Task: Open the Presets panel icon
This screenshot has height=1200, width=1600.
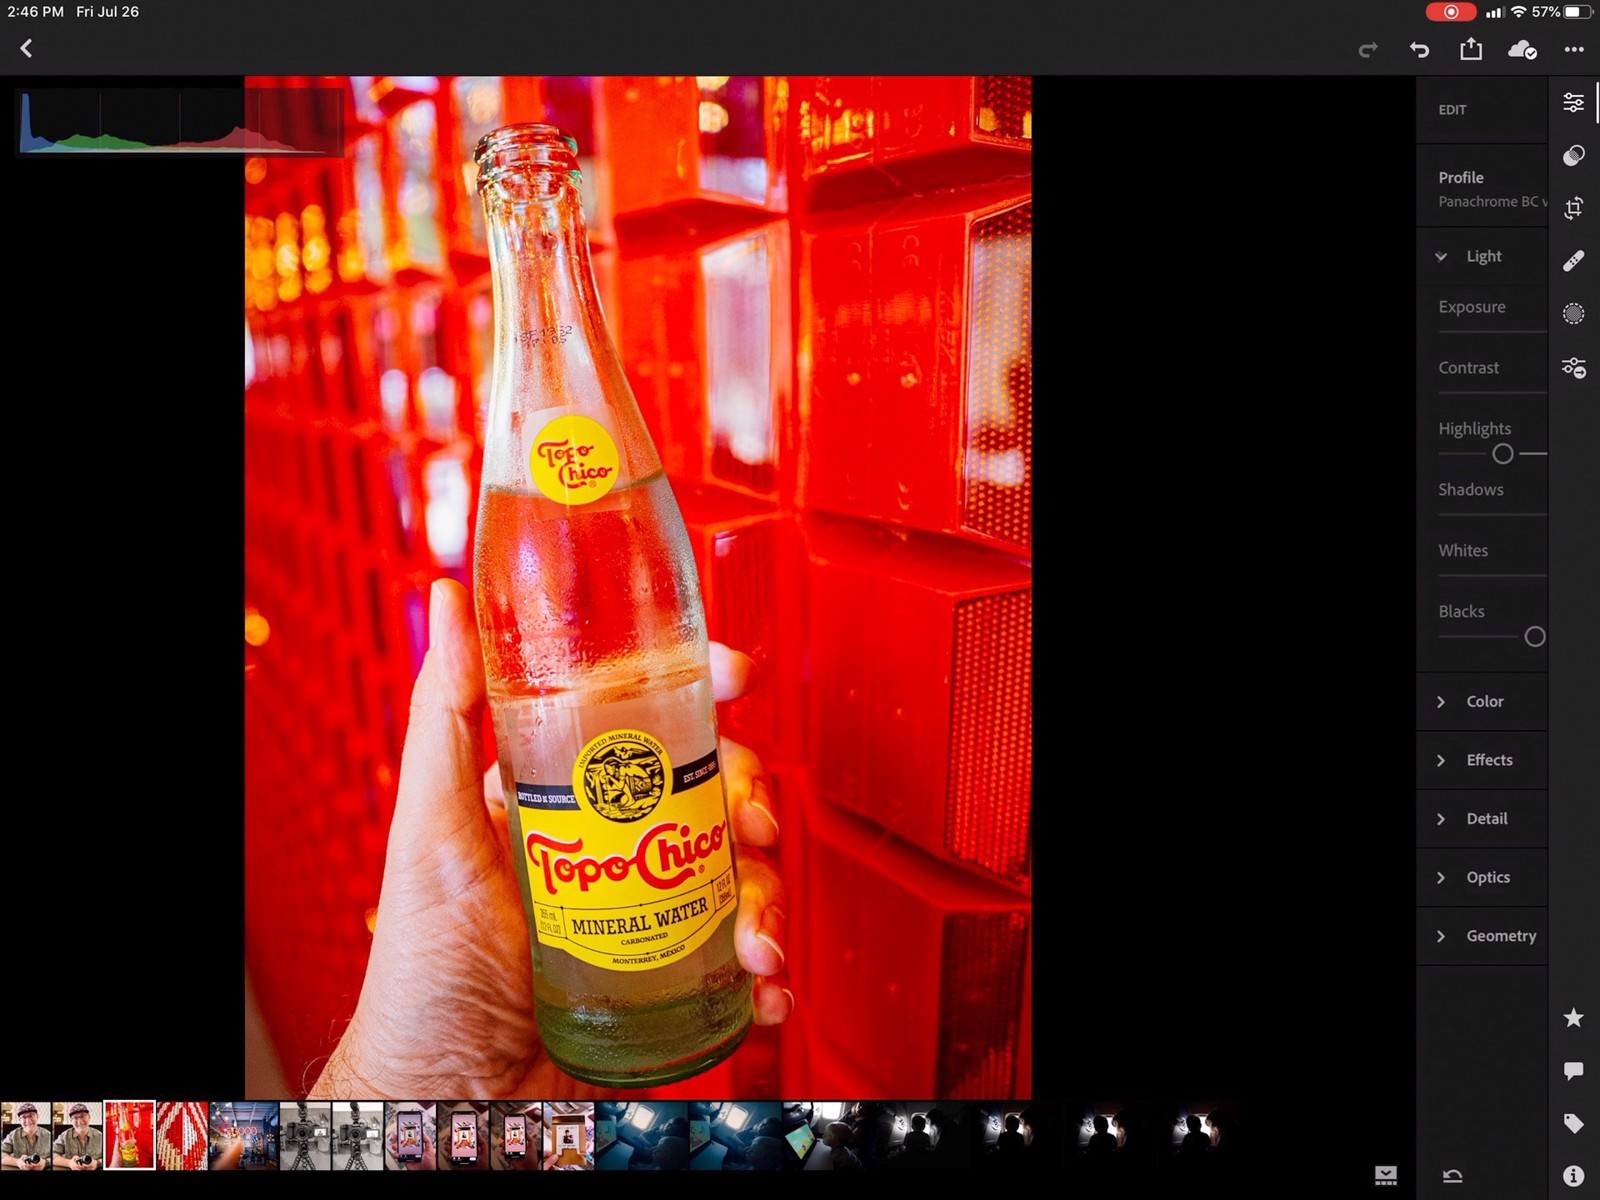Action: [x=1573, y=155]
